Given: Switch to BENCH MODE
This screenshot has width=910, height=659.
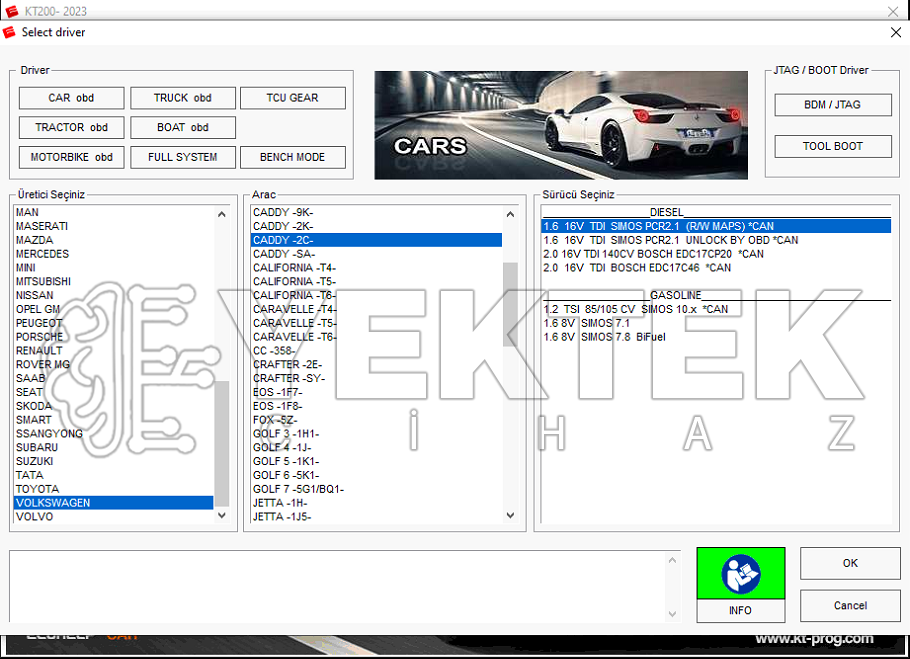Looking at the screenshot, I should tap(292, 157).
